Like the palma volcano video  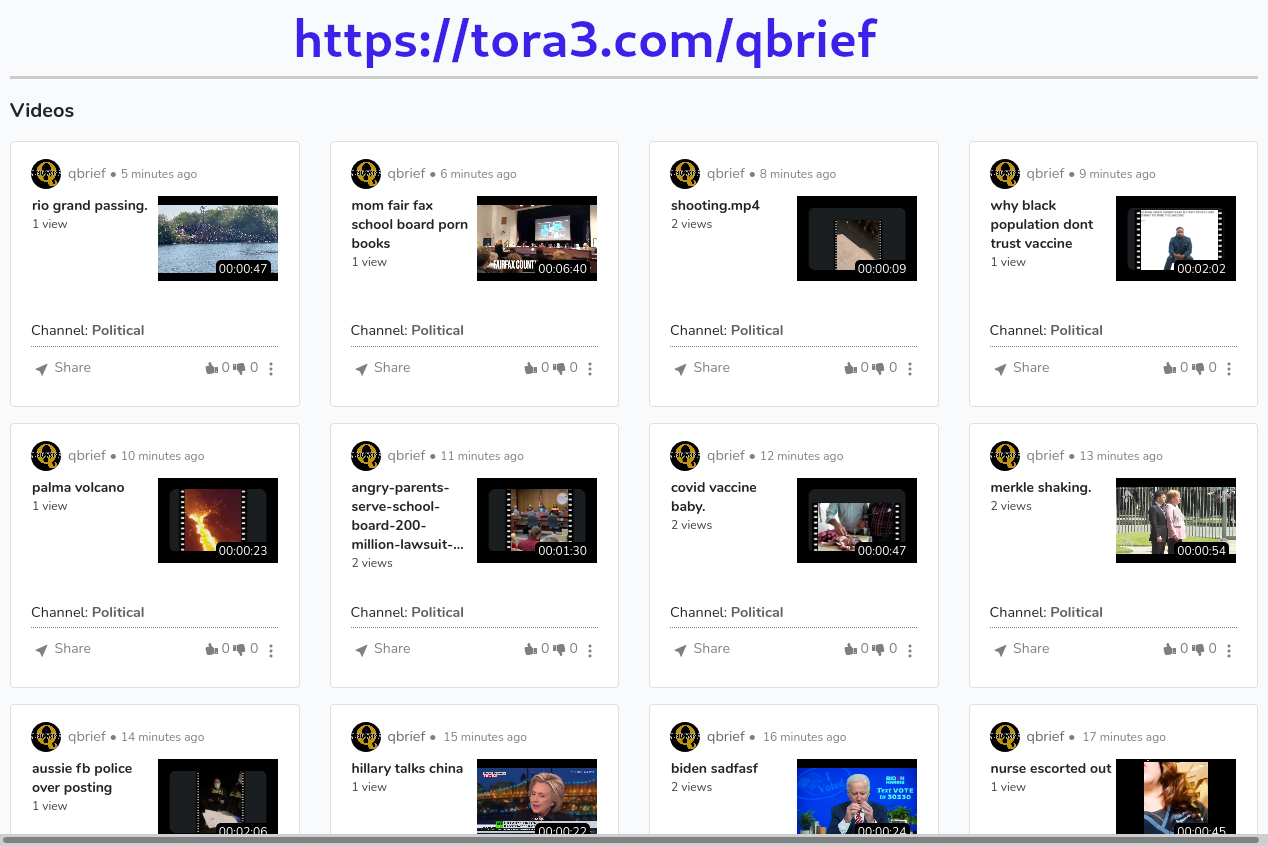pos(211,649)
